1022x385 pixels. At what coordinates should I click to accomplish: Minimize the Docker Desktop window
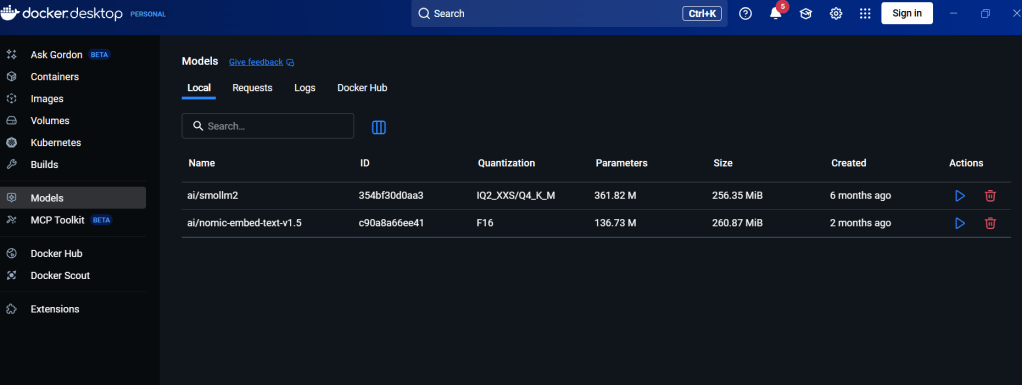pyautogui.click(x=954, y=13)
